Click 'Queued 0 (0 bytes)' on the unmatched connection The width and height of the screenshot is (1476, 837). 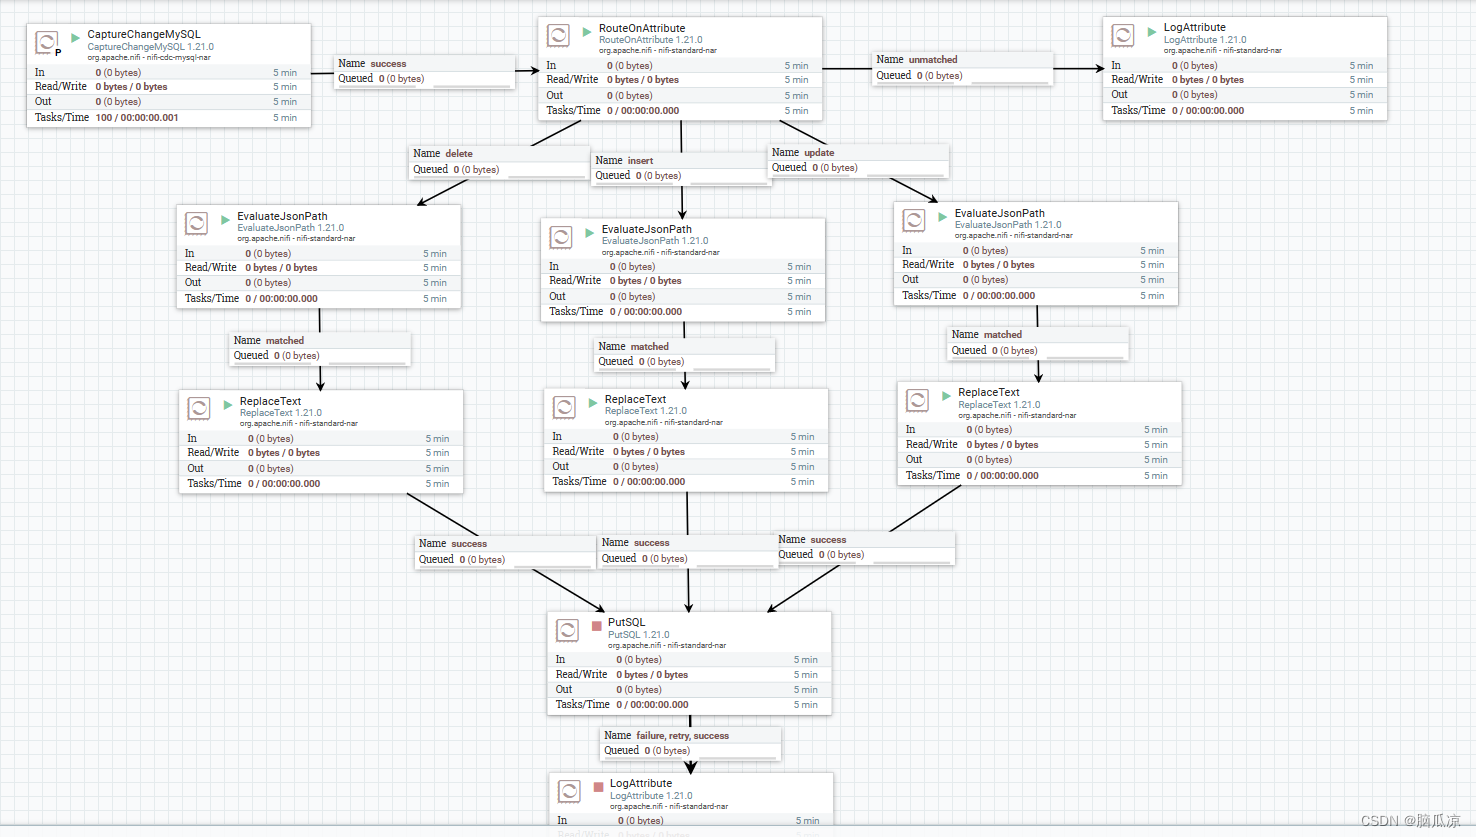click(x=920, y=75)
